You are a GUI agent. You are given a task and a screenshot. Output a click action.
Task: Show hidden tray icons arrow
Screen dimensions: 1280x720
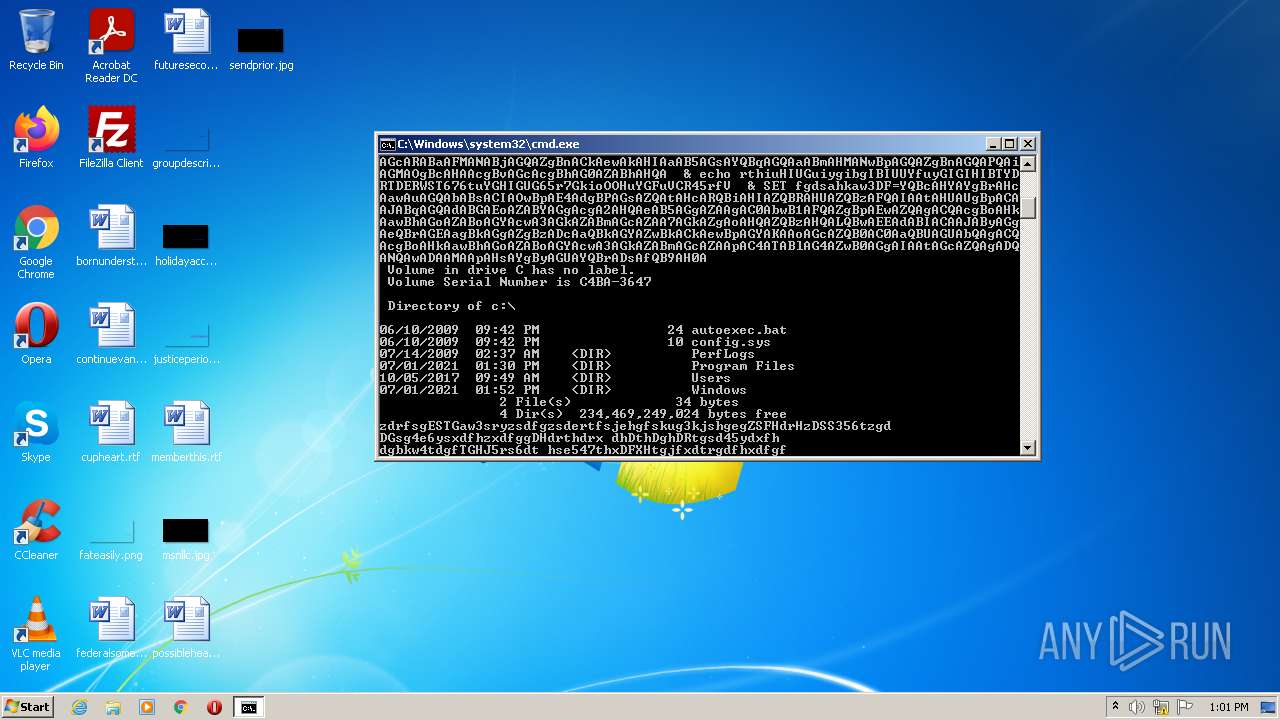[1115, 707]
